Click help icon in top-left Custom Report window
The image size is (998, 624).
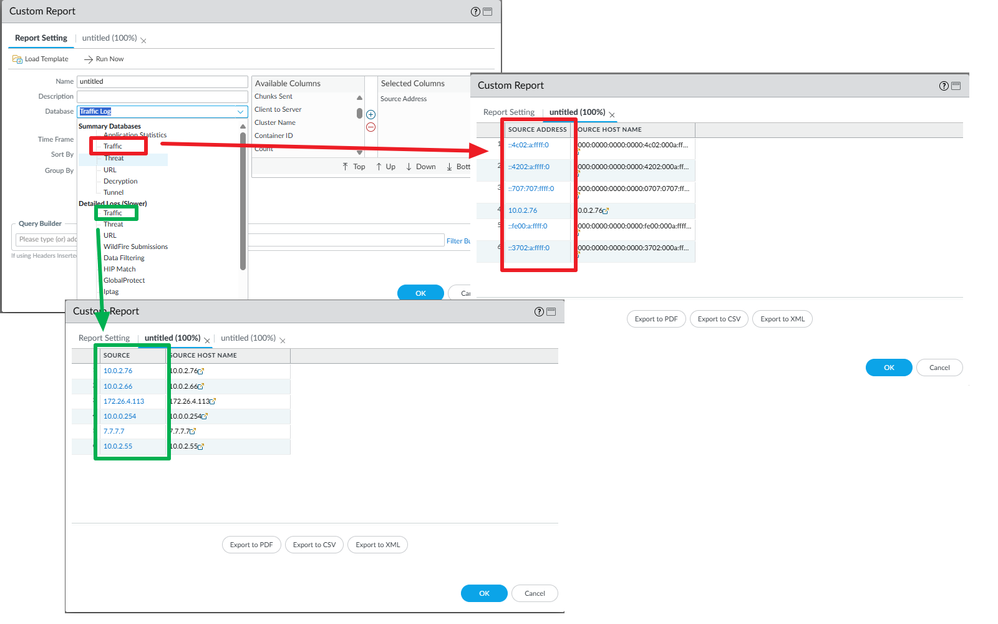(475, 11)
